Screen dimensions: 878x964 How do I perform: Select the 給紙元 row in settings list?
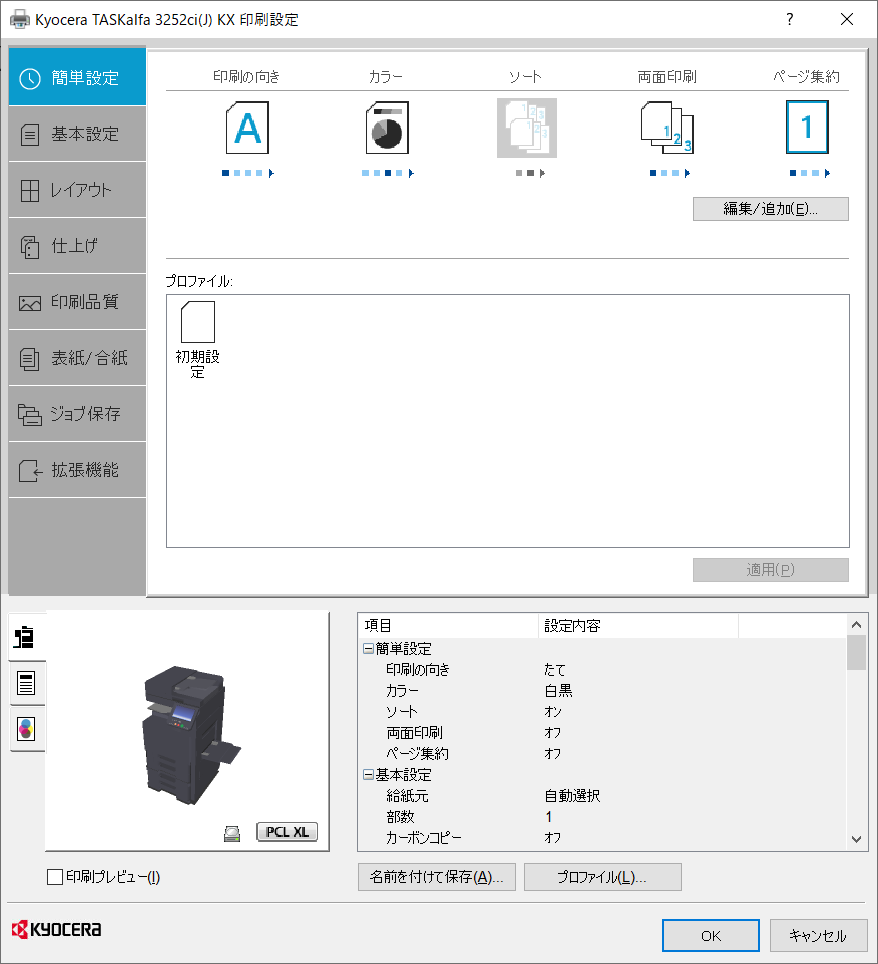[x=603, y=796]
